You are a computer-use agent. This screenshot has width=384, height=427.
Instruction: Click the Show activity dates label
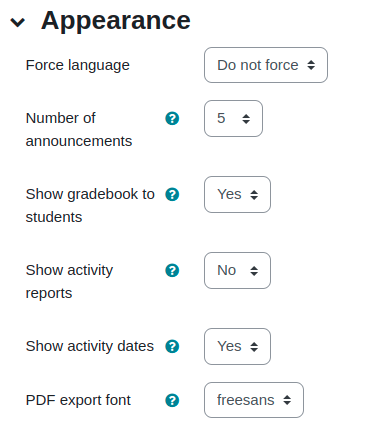tap(90, 346)
